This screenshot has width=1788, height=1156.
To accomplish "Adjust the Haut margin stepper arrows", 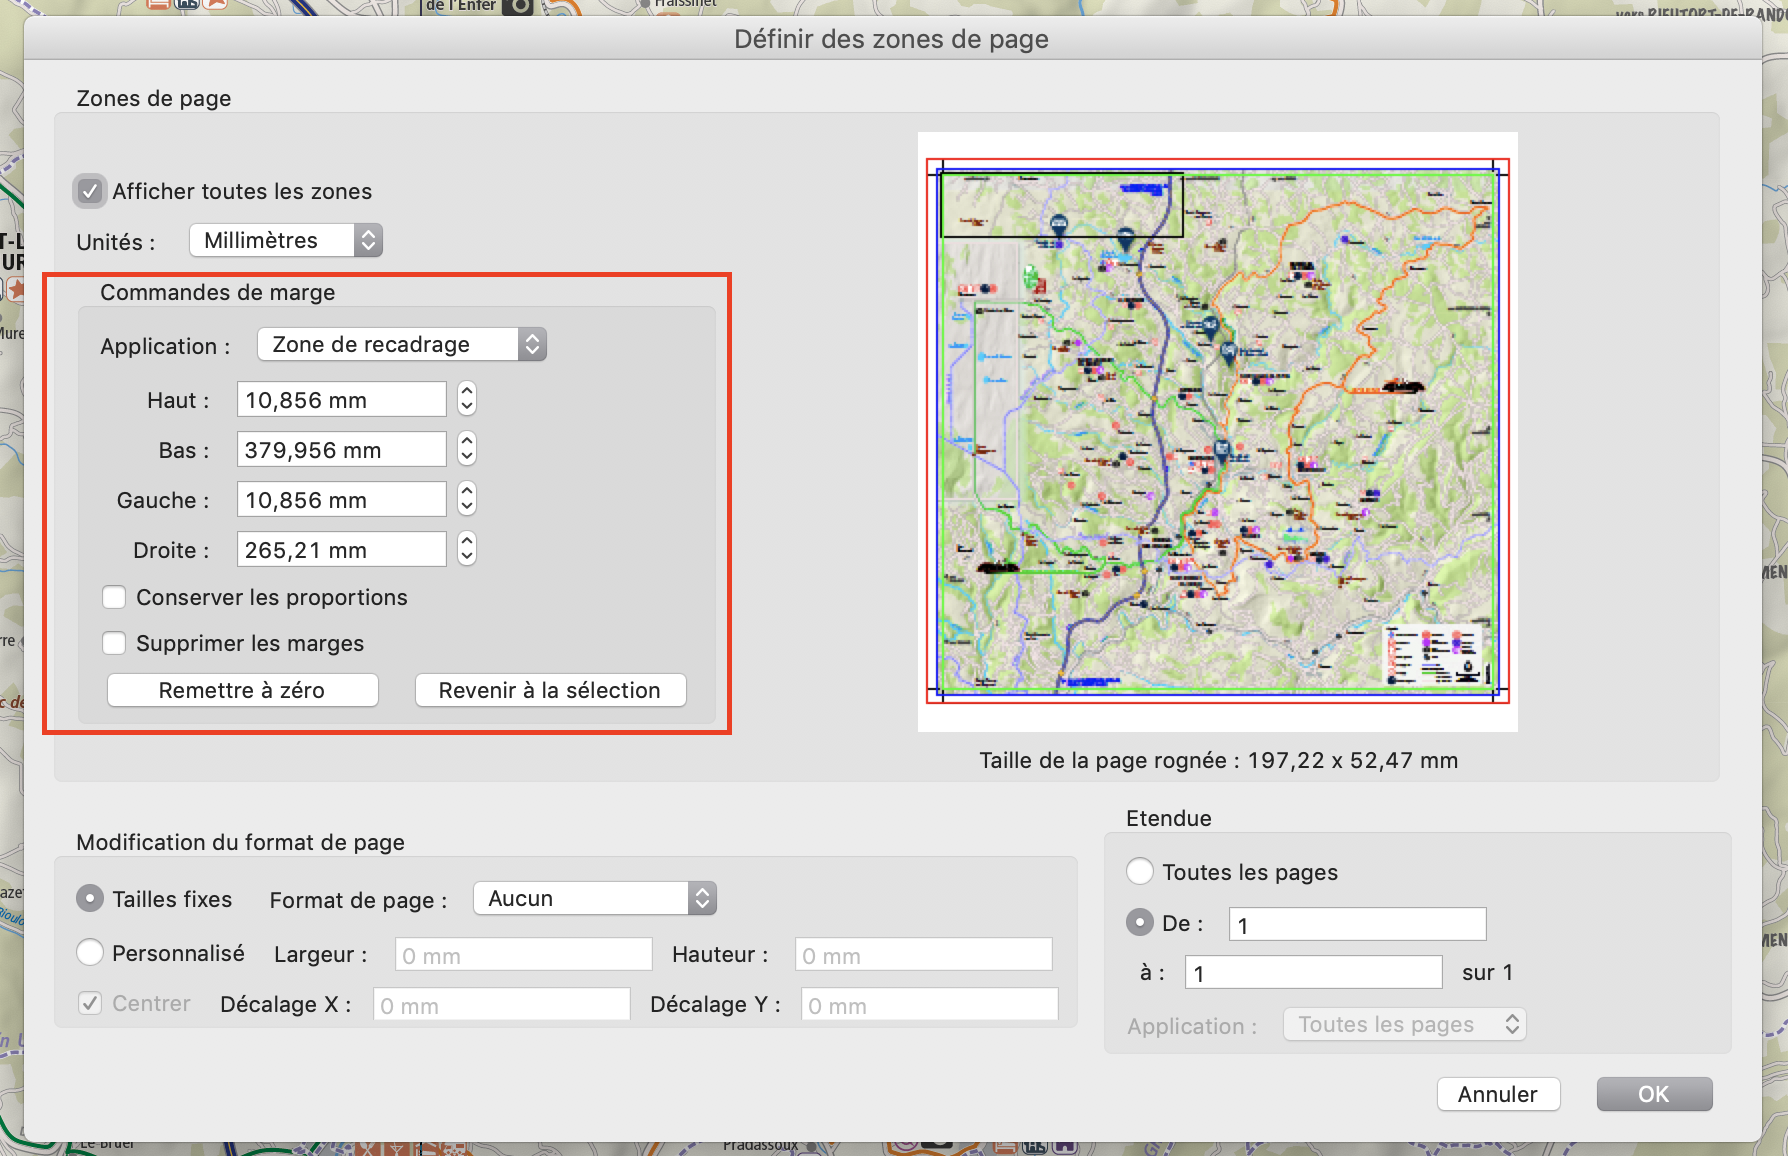I will pos(467,400).
